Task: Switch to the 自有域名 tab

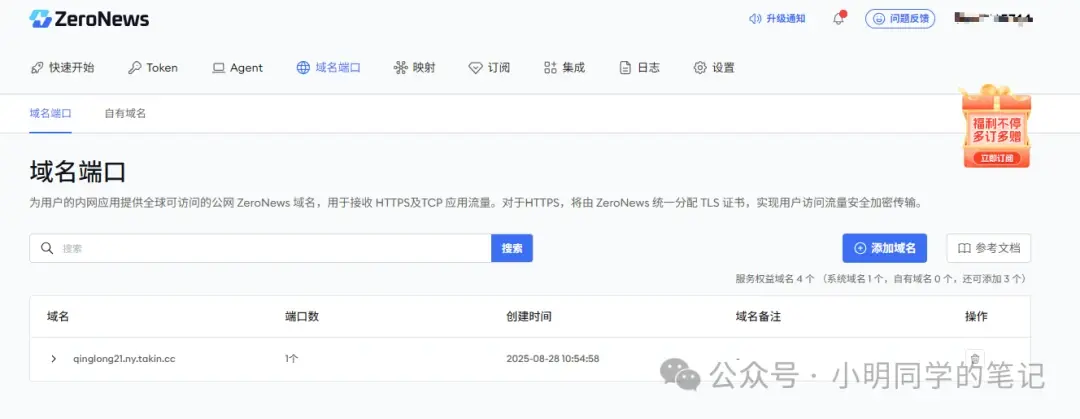Action: click(125, 113)
